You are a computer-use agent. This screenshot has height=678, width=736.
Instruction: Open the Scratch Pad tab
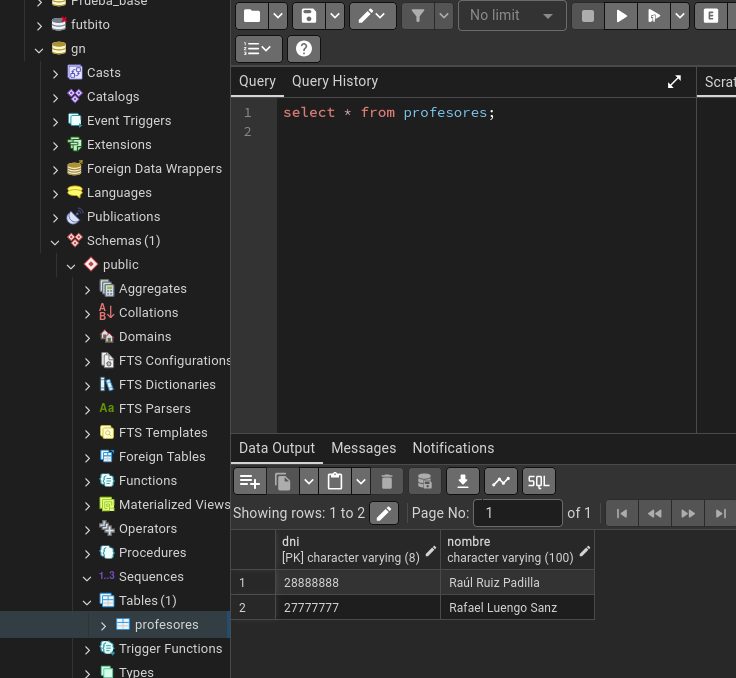click(719, 82)
